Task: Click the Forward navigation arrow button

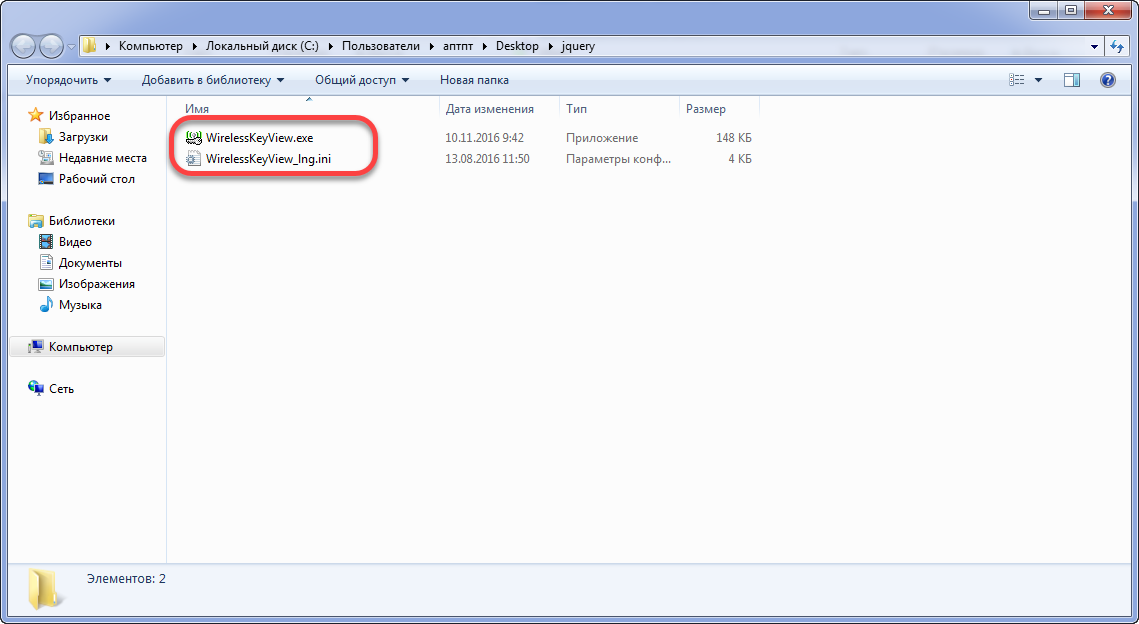Action: point(51,46)
